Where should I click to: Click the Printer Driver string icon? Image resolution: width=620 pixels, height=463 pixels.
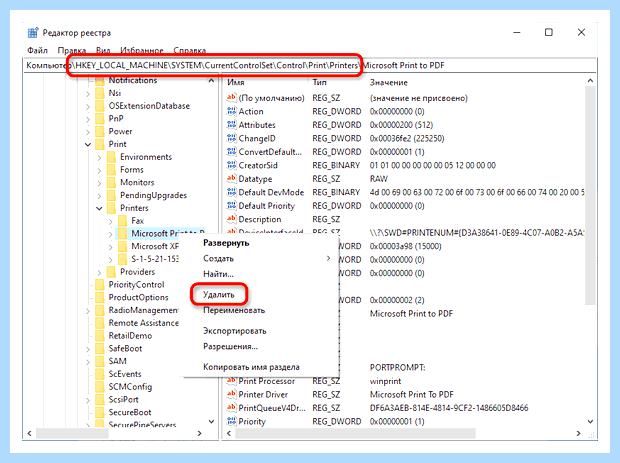click(x=231, y=394)
